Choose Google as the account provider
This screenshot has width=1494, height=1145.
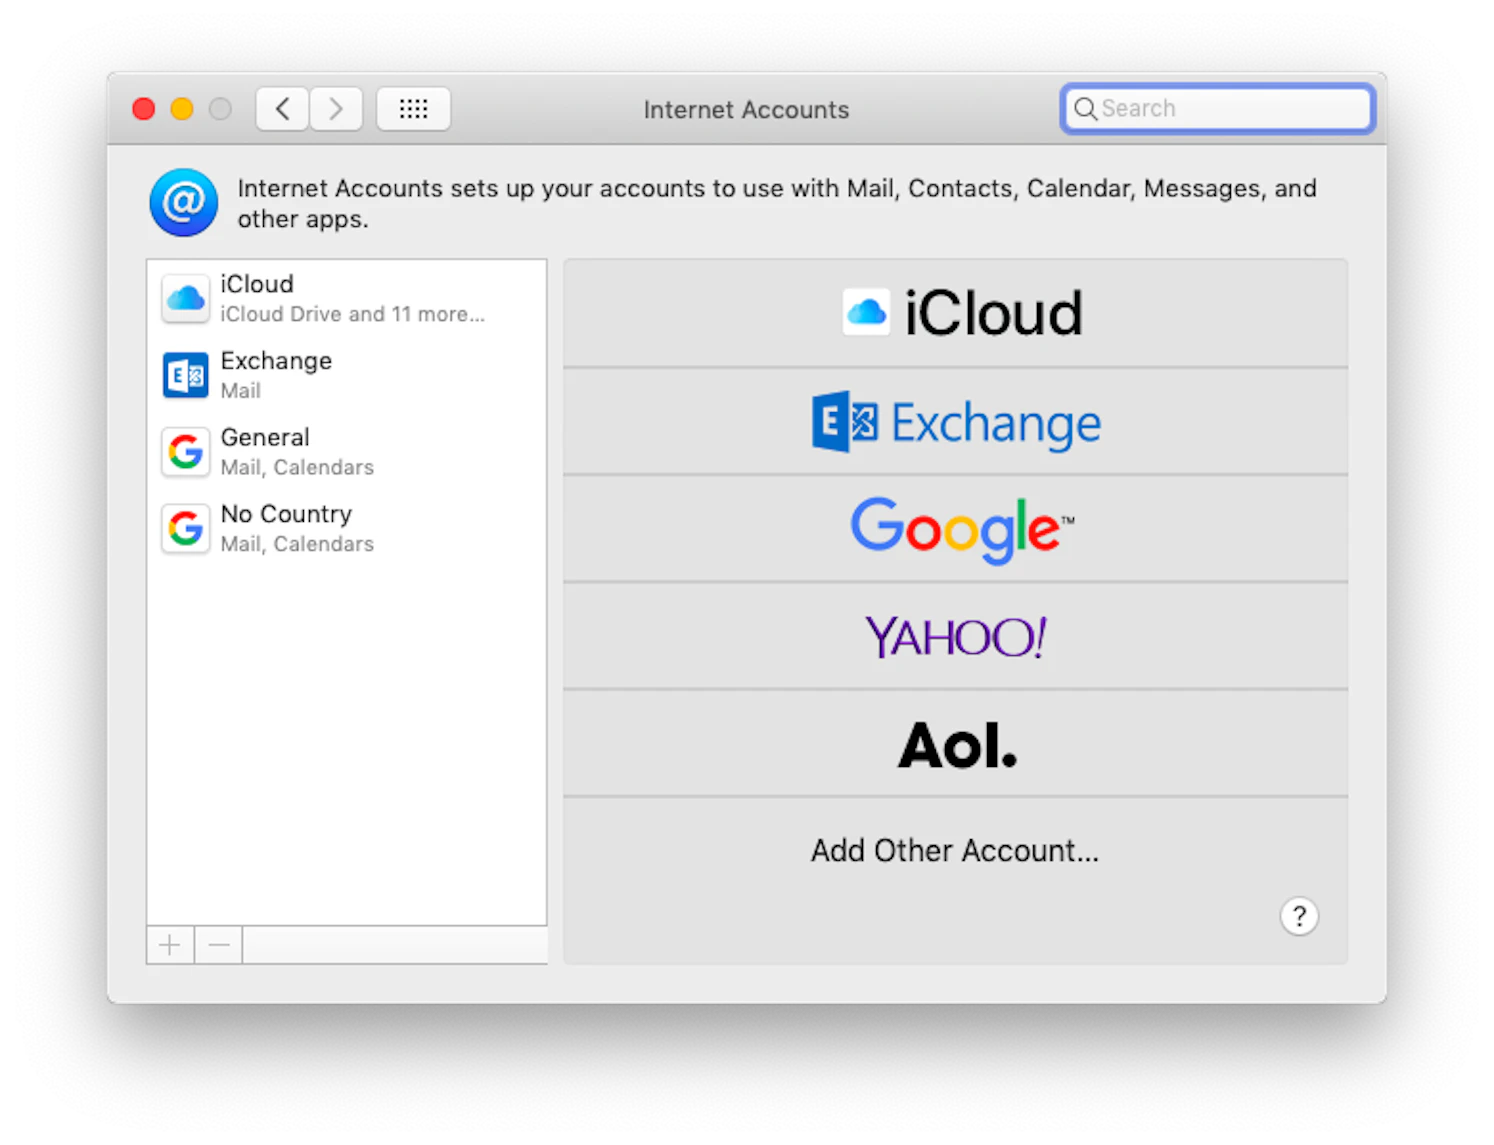[955, 529]
